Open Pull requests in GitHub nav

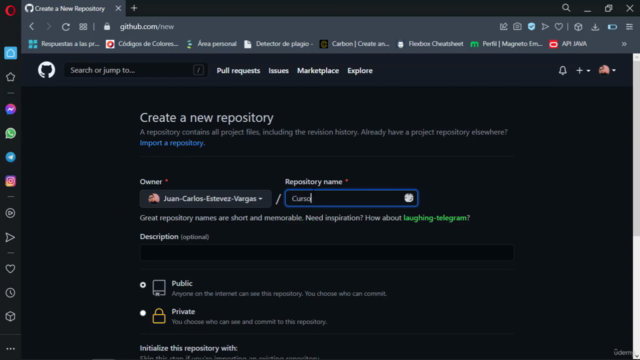[238, 71]
